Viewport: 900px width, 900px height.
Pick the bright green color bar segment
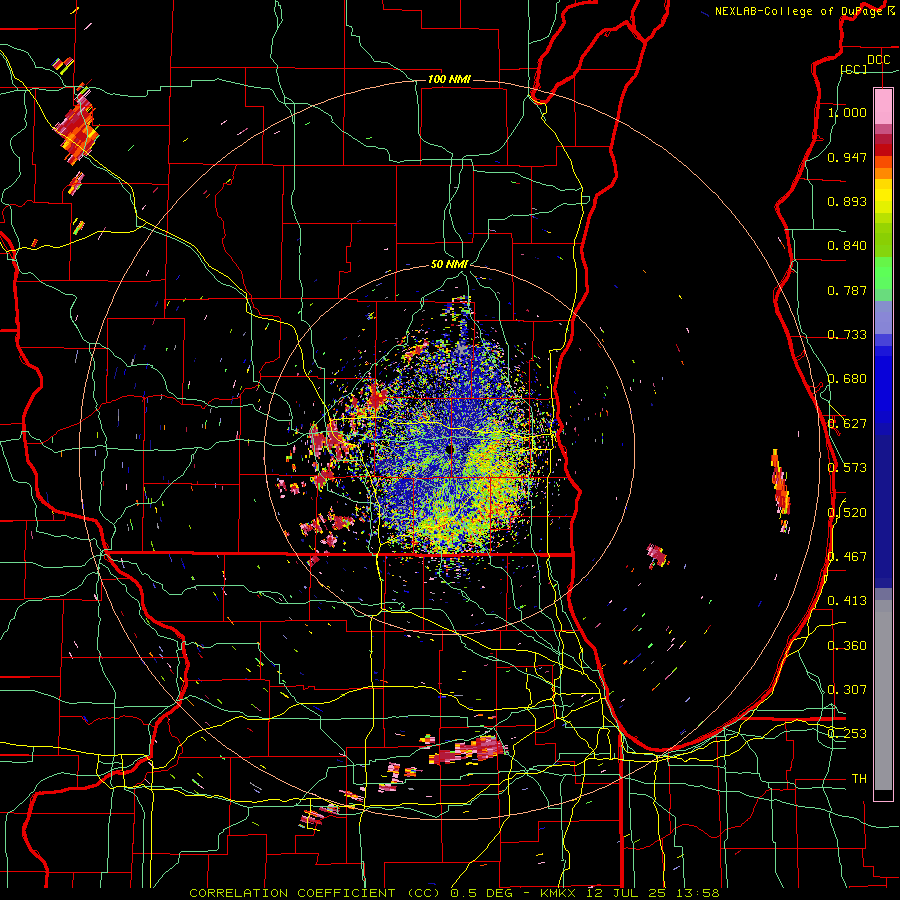click(x=883, y=273)
